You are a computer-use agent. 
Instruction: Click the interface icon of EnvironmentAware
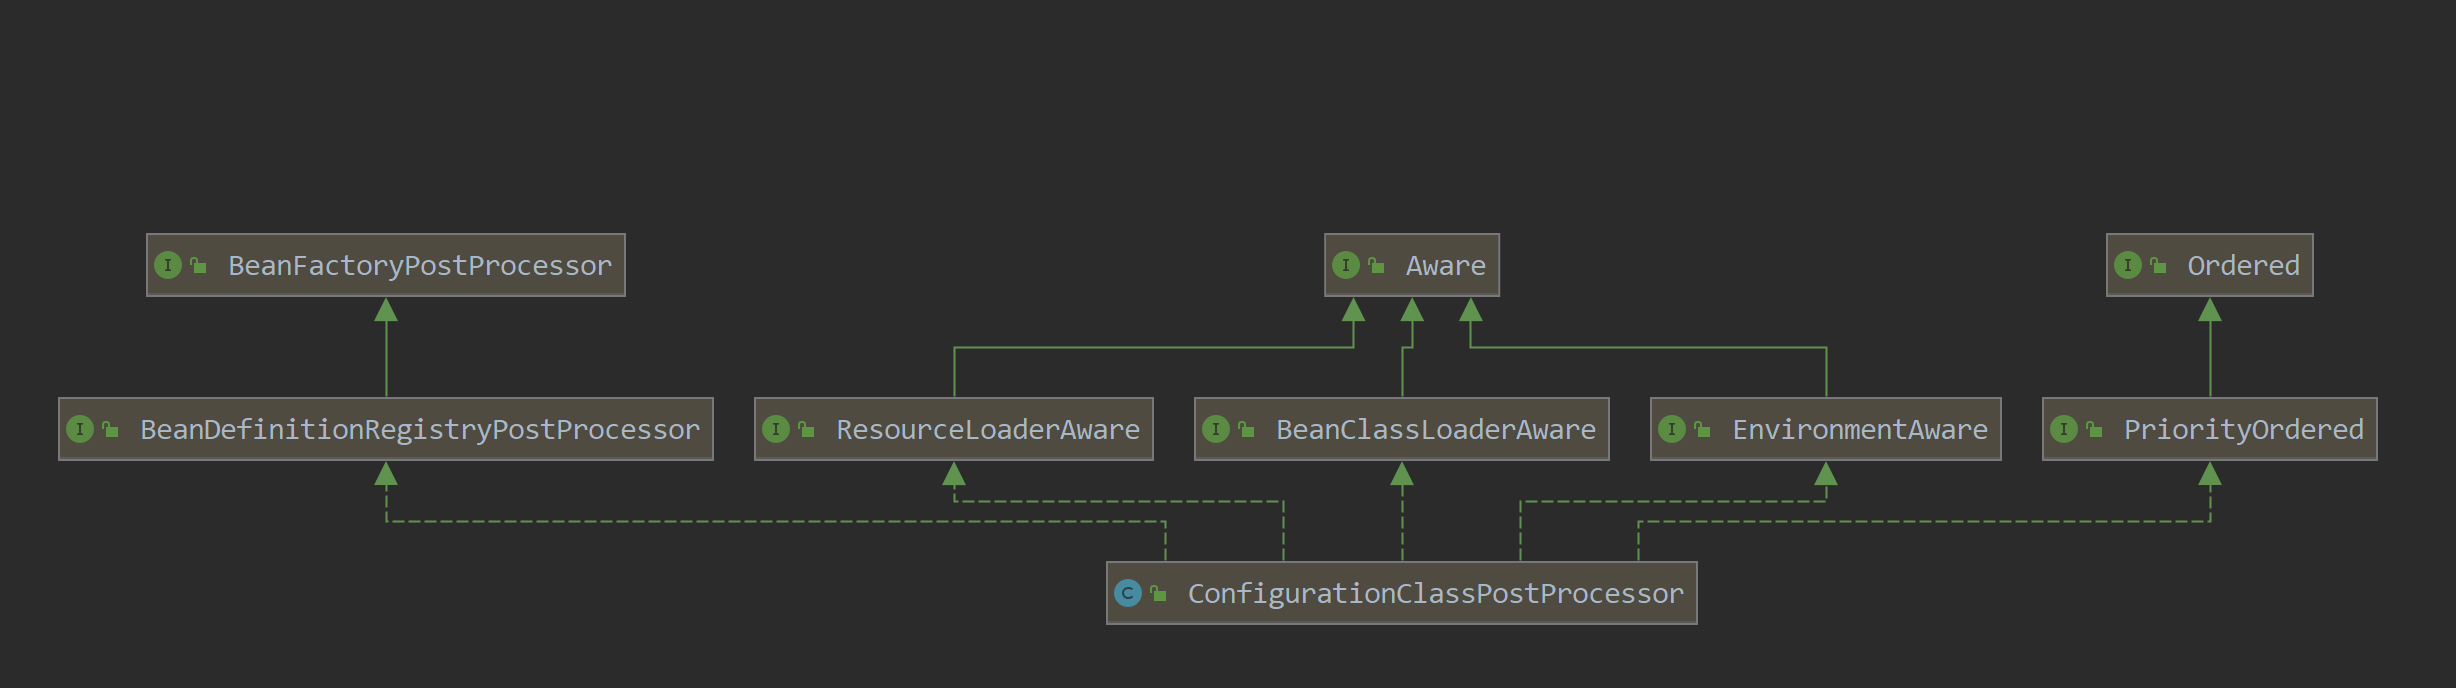[x=1672, y=430]
